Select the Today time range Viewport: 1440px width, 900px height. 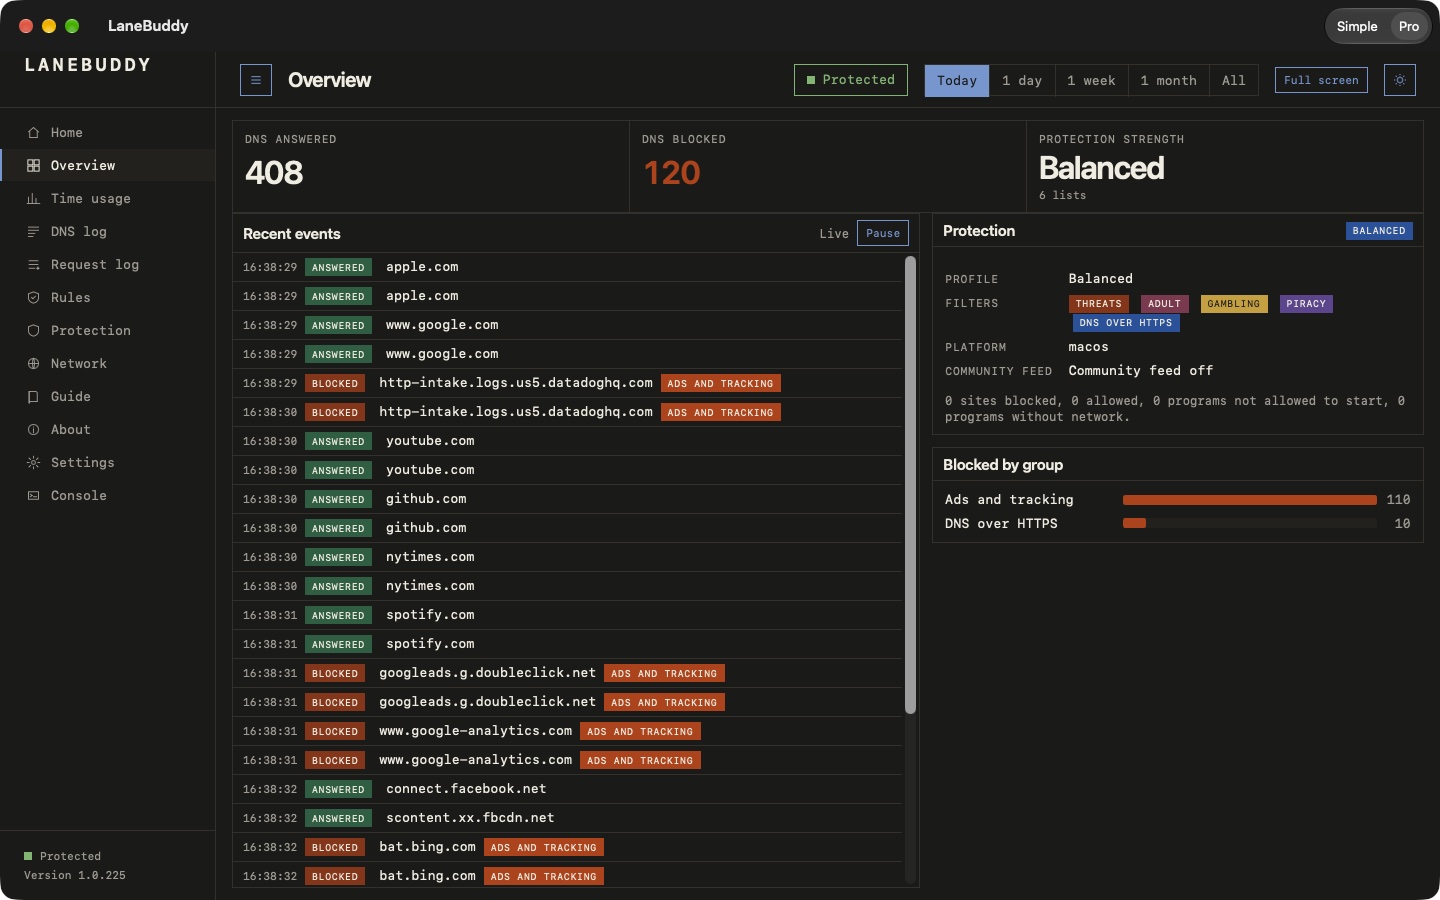click(x=957, y=81)
